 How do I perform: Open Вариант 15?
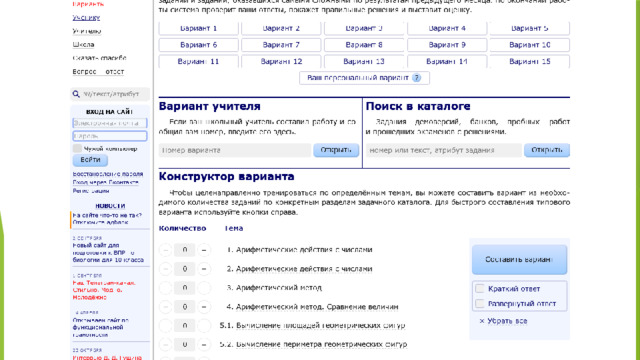click(x=530, y=61)
